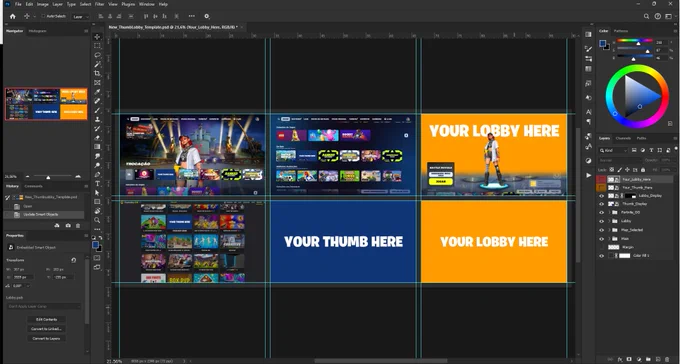Image resolution: width=680 pixels, height=364 pixels.
Task: Select the Eraser tool
Action: 97,138
